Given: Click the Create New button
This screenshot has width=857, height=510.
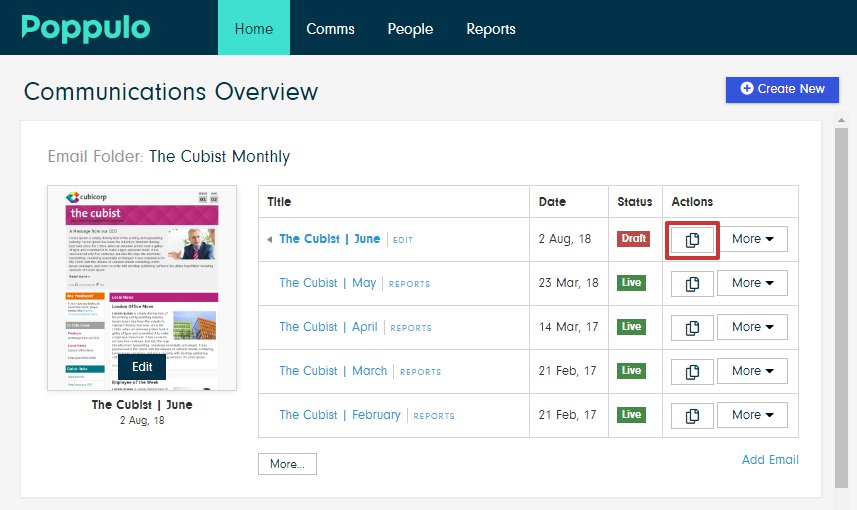Looking at the screenshot, I should coord(783,89).
